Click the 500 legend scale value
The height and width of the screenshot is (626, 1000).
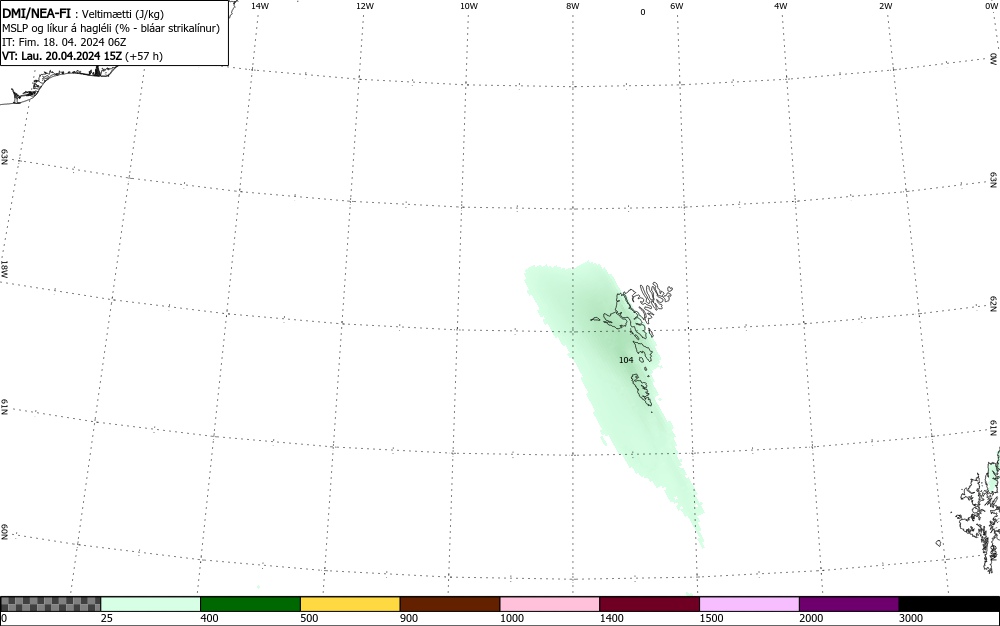point(309,618)
